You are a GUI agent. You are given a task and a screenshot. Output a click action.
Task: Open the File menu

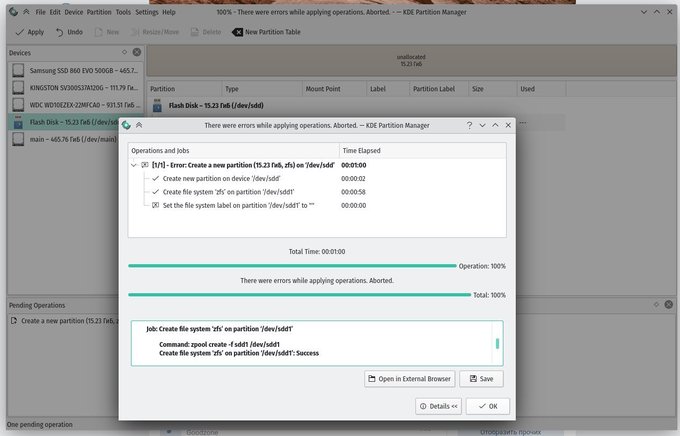[40, 12]
